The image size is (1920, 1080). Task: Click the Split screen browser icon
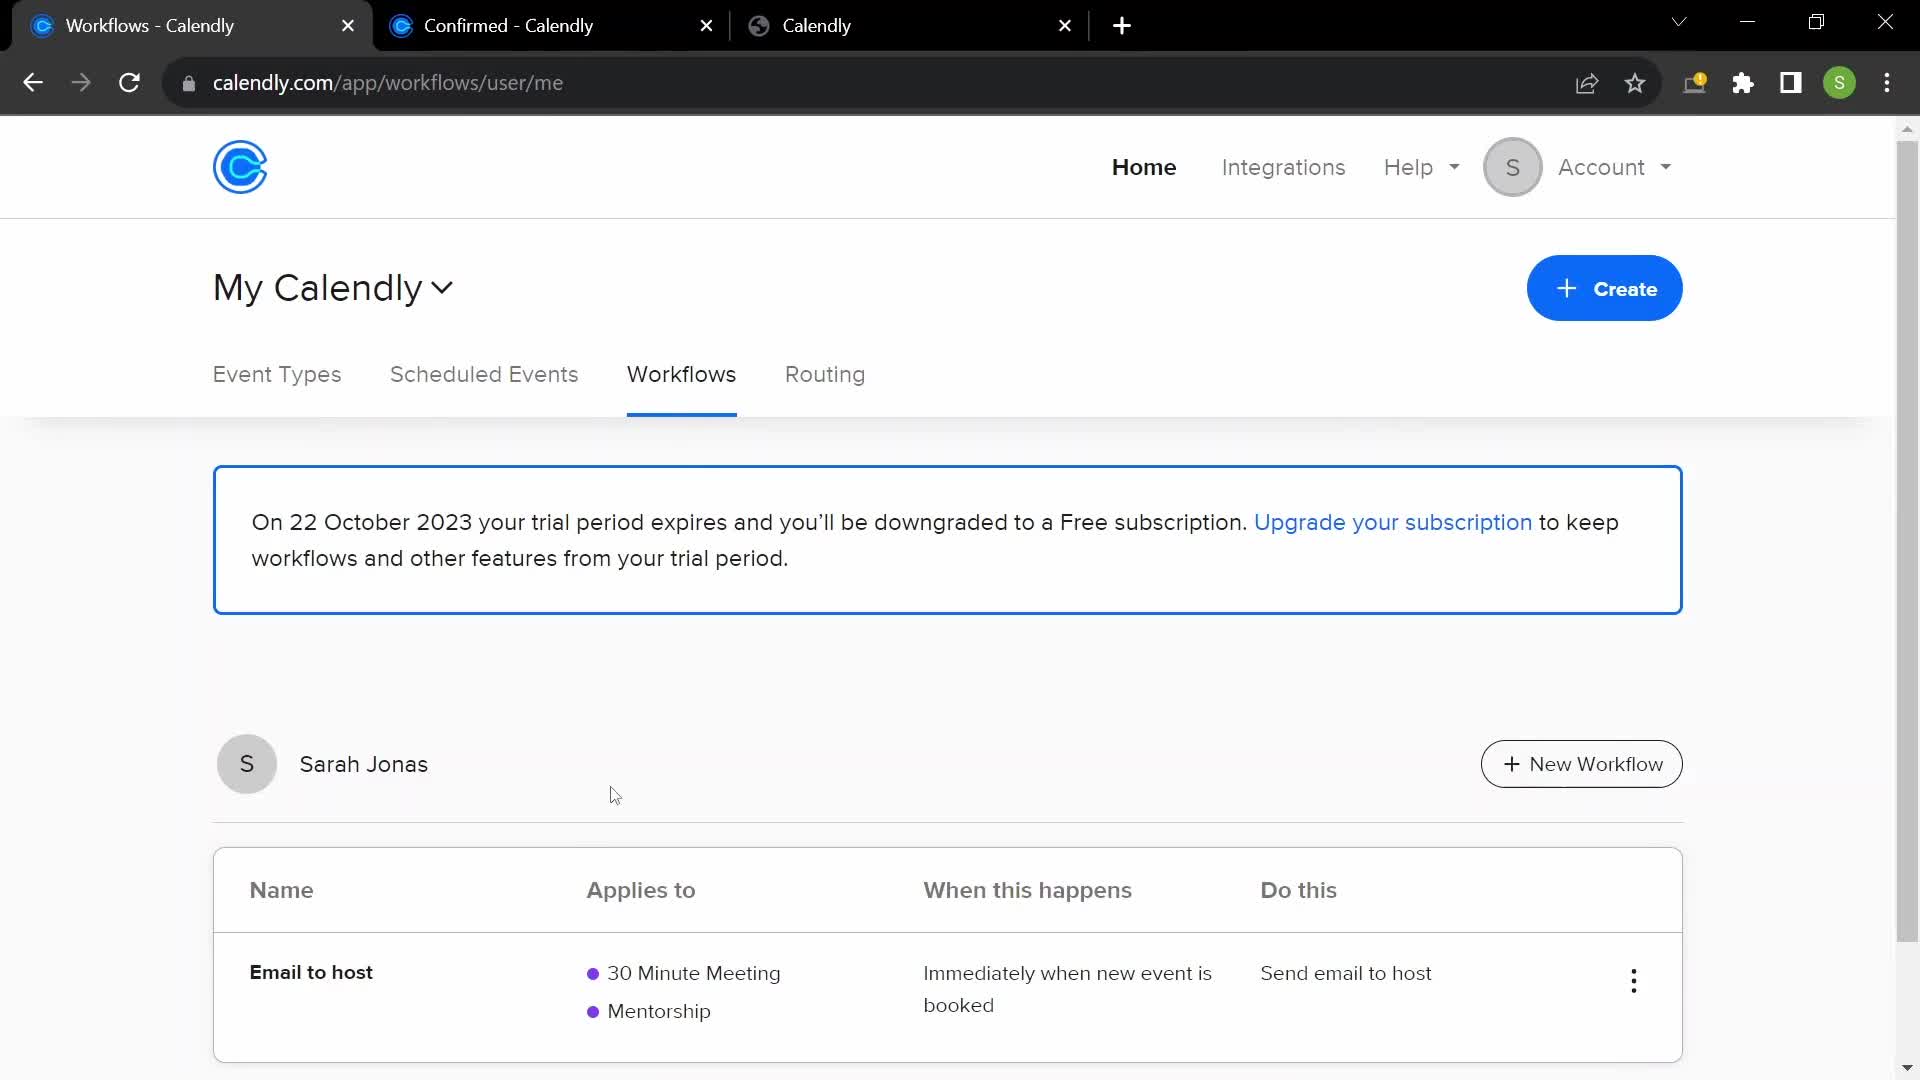click(1792, 82)
